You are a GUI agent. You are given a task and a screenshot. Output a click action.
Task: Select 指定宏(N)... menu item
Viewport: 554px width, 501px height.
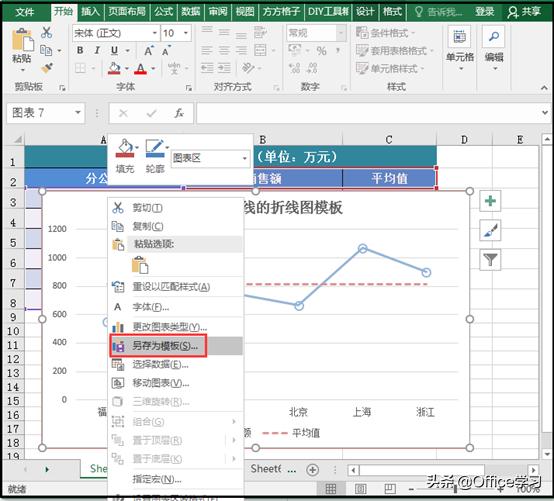tap(176, 479)
